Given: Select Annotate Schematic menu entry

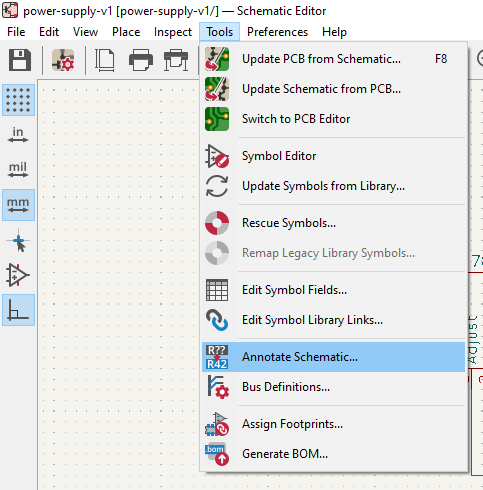Looking at the screenshot, I should point(333,357).
